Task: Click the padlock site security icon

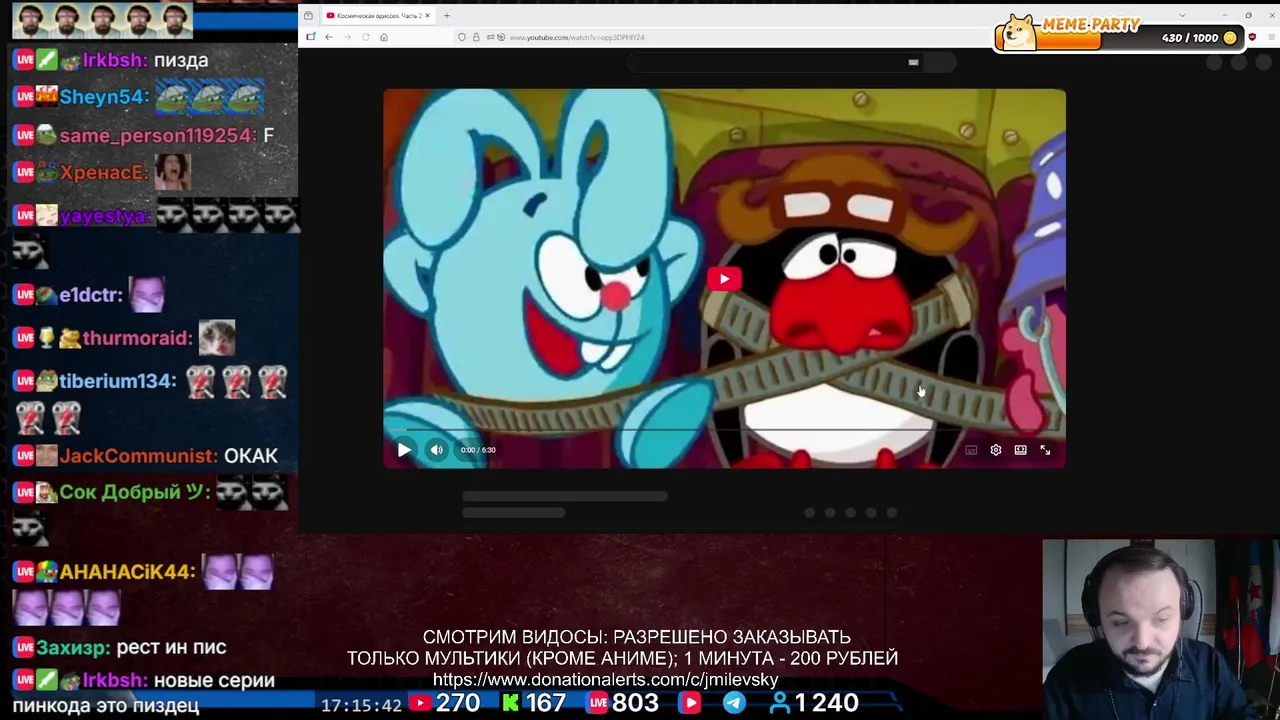Action: pyautogui.click(x=476, y=37)
